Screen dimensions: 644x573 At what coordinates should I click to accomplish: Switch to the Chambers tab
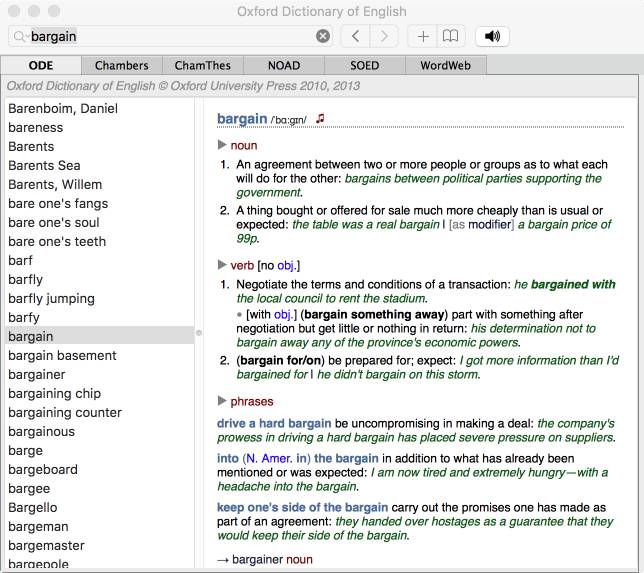pyautogui.click(x=122, y=65)
